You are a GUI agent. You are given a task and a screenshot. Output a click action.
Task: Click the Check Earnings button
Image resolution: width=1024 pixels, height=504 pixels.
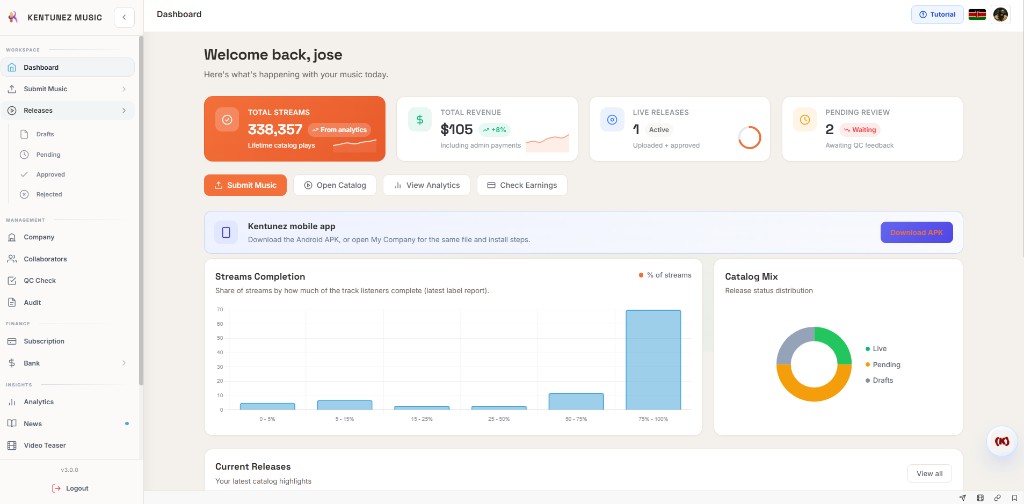(x=522, y=185)
